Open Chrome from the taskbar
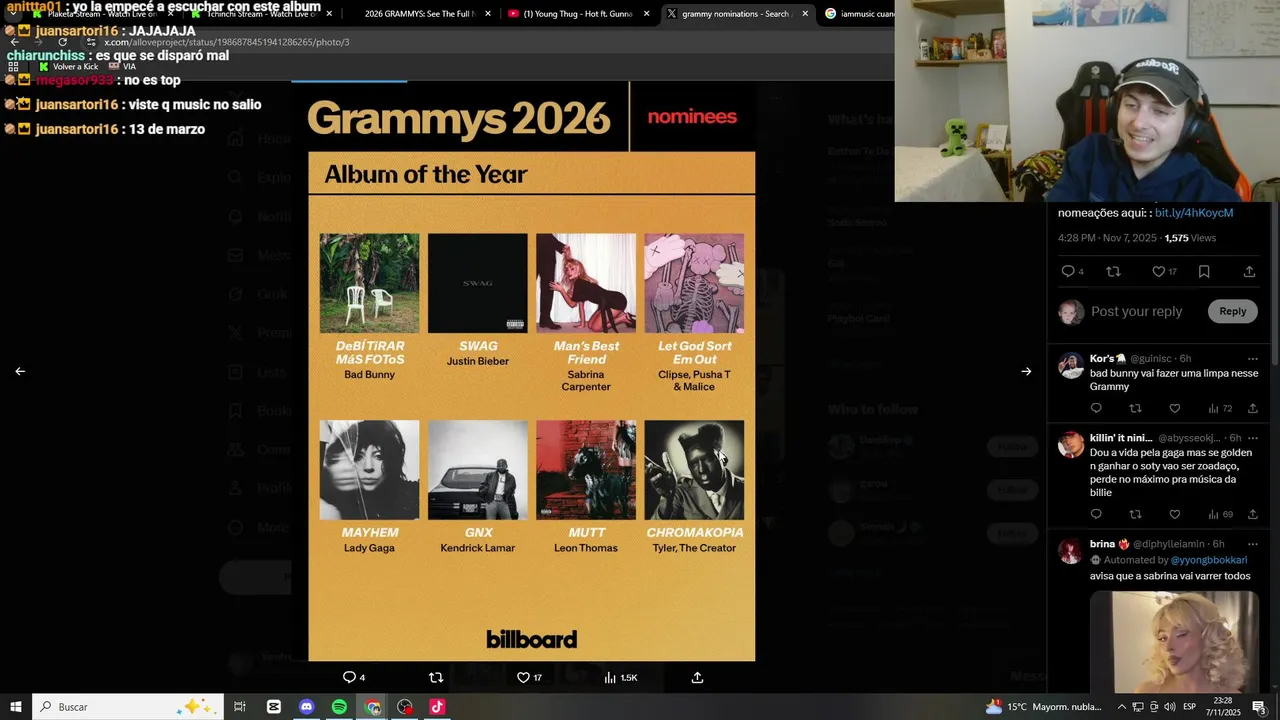This screenshot has width=1280, height=720. [372, 707]
